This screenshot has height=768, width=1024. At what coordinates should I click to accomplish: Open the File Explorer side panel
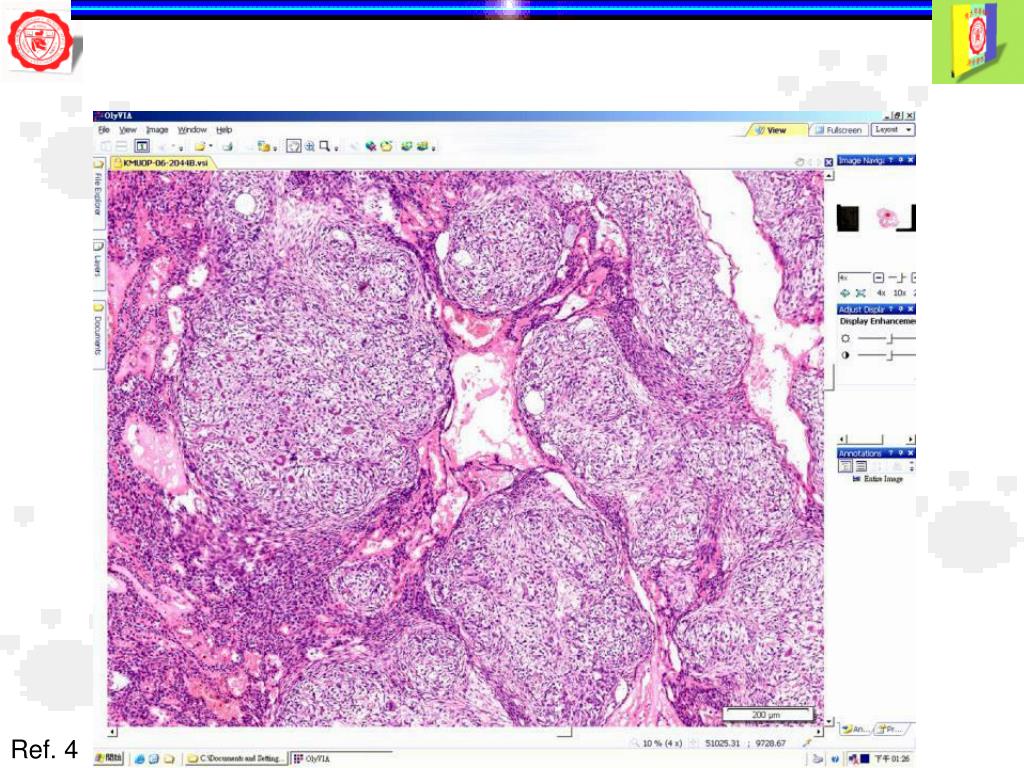click(x=99, y=193)
